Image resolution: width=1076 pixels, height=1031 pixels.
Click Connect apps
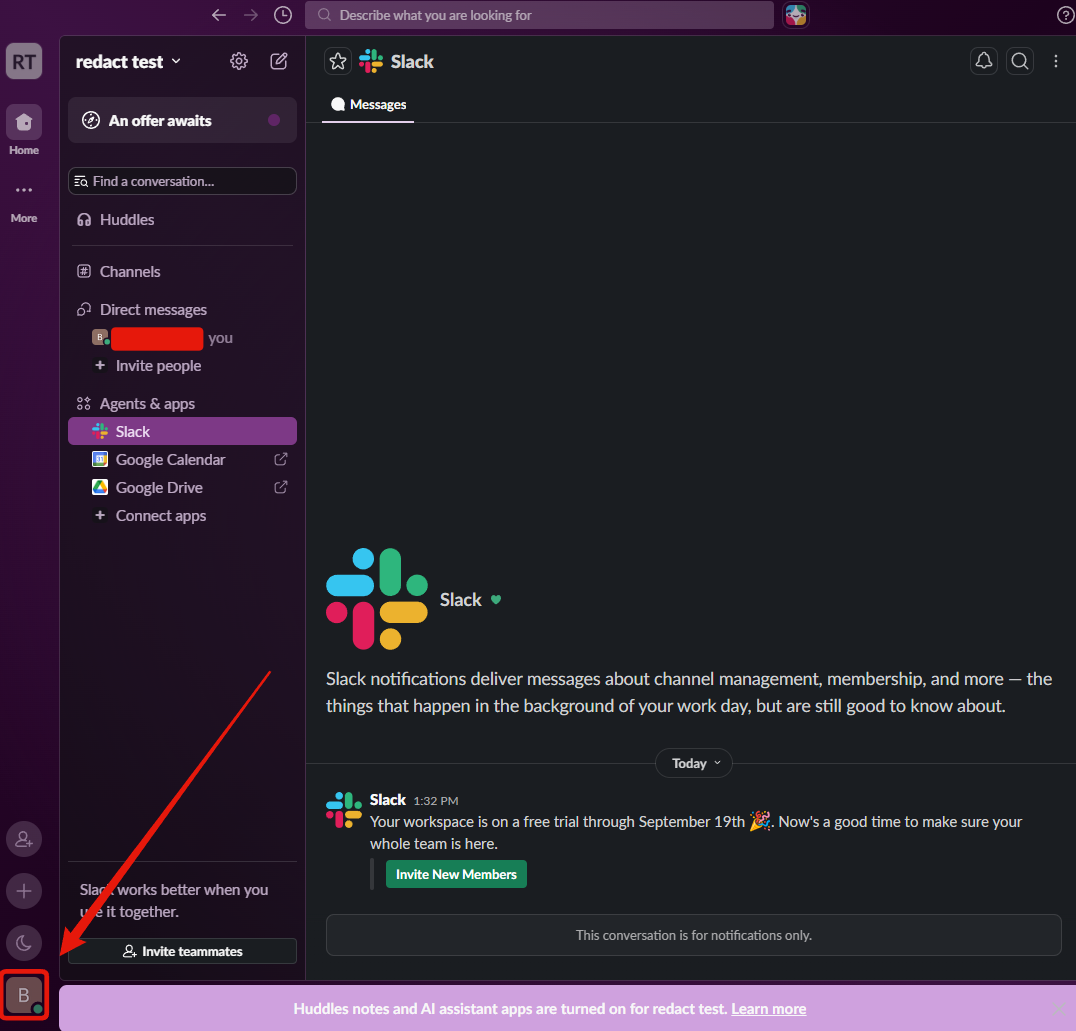[183, 516]
